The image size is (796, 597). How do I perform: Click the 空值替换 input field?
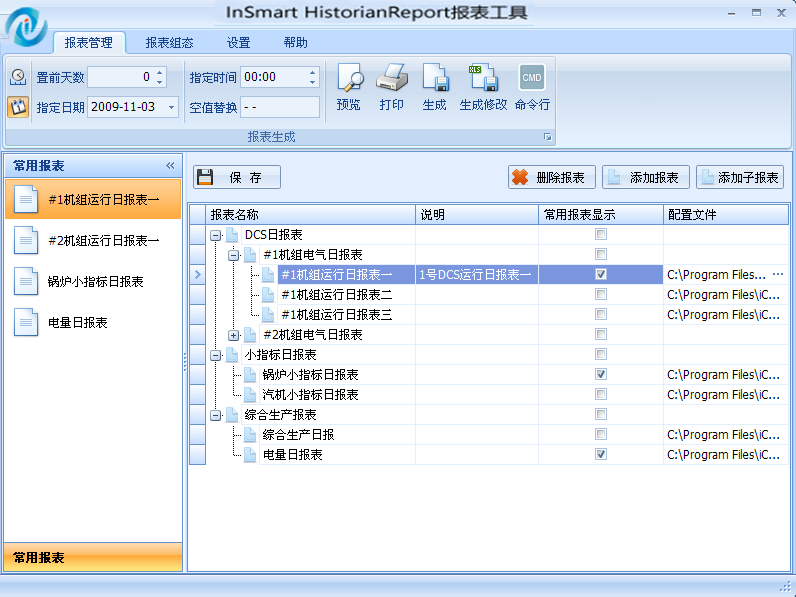(280, 107)
